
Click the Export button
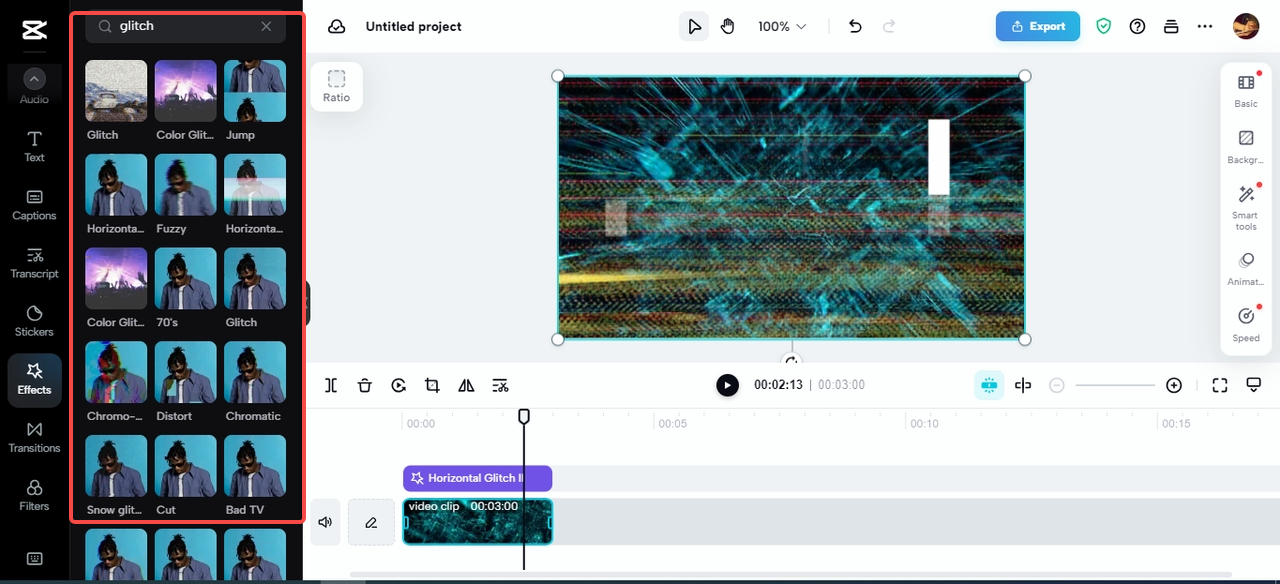[1038, 26]
